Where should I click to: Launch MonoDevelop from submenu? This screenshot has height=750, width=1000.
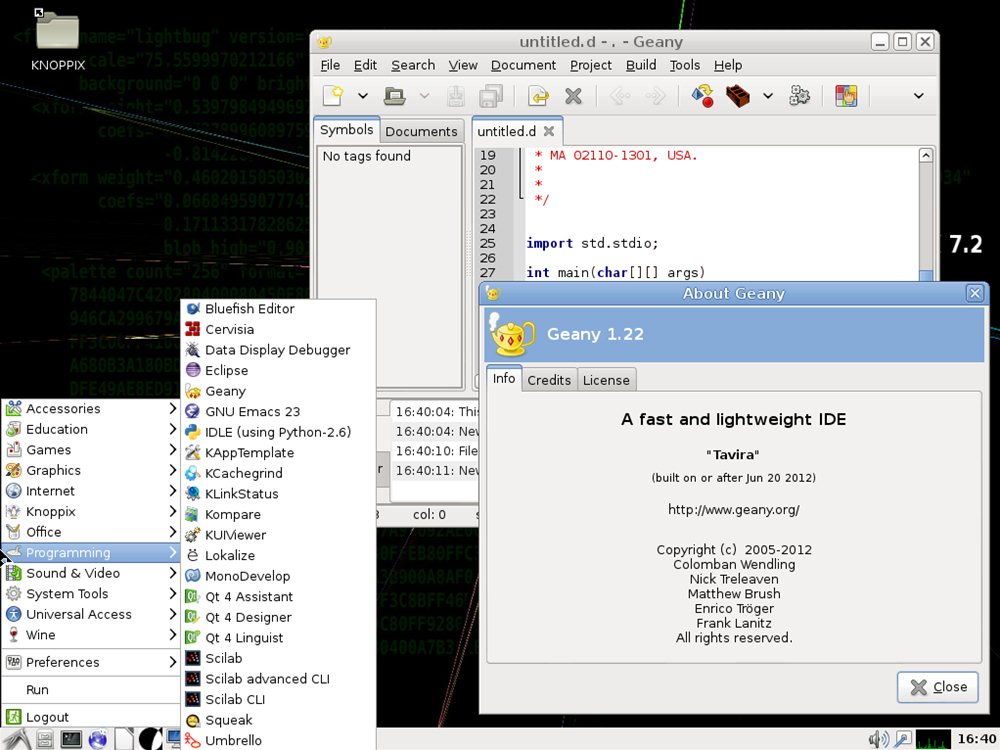(279, 576)
